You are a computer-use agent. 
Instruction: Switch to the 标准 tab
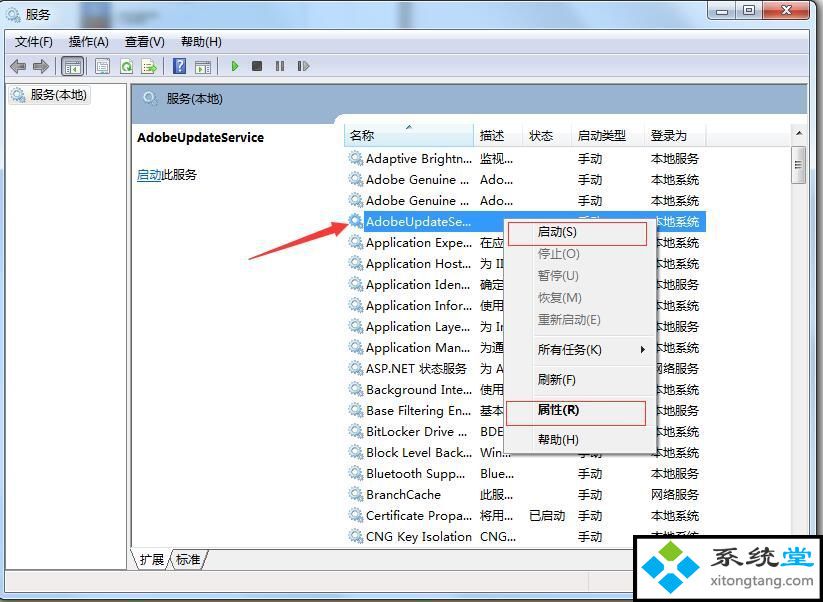point(188,559)
